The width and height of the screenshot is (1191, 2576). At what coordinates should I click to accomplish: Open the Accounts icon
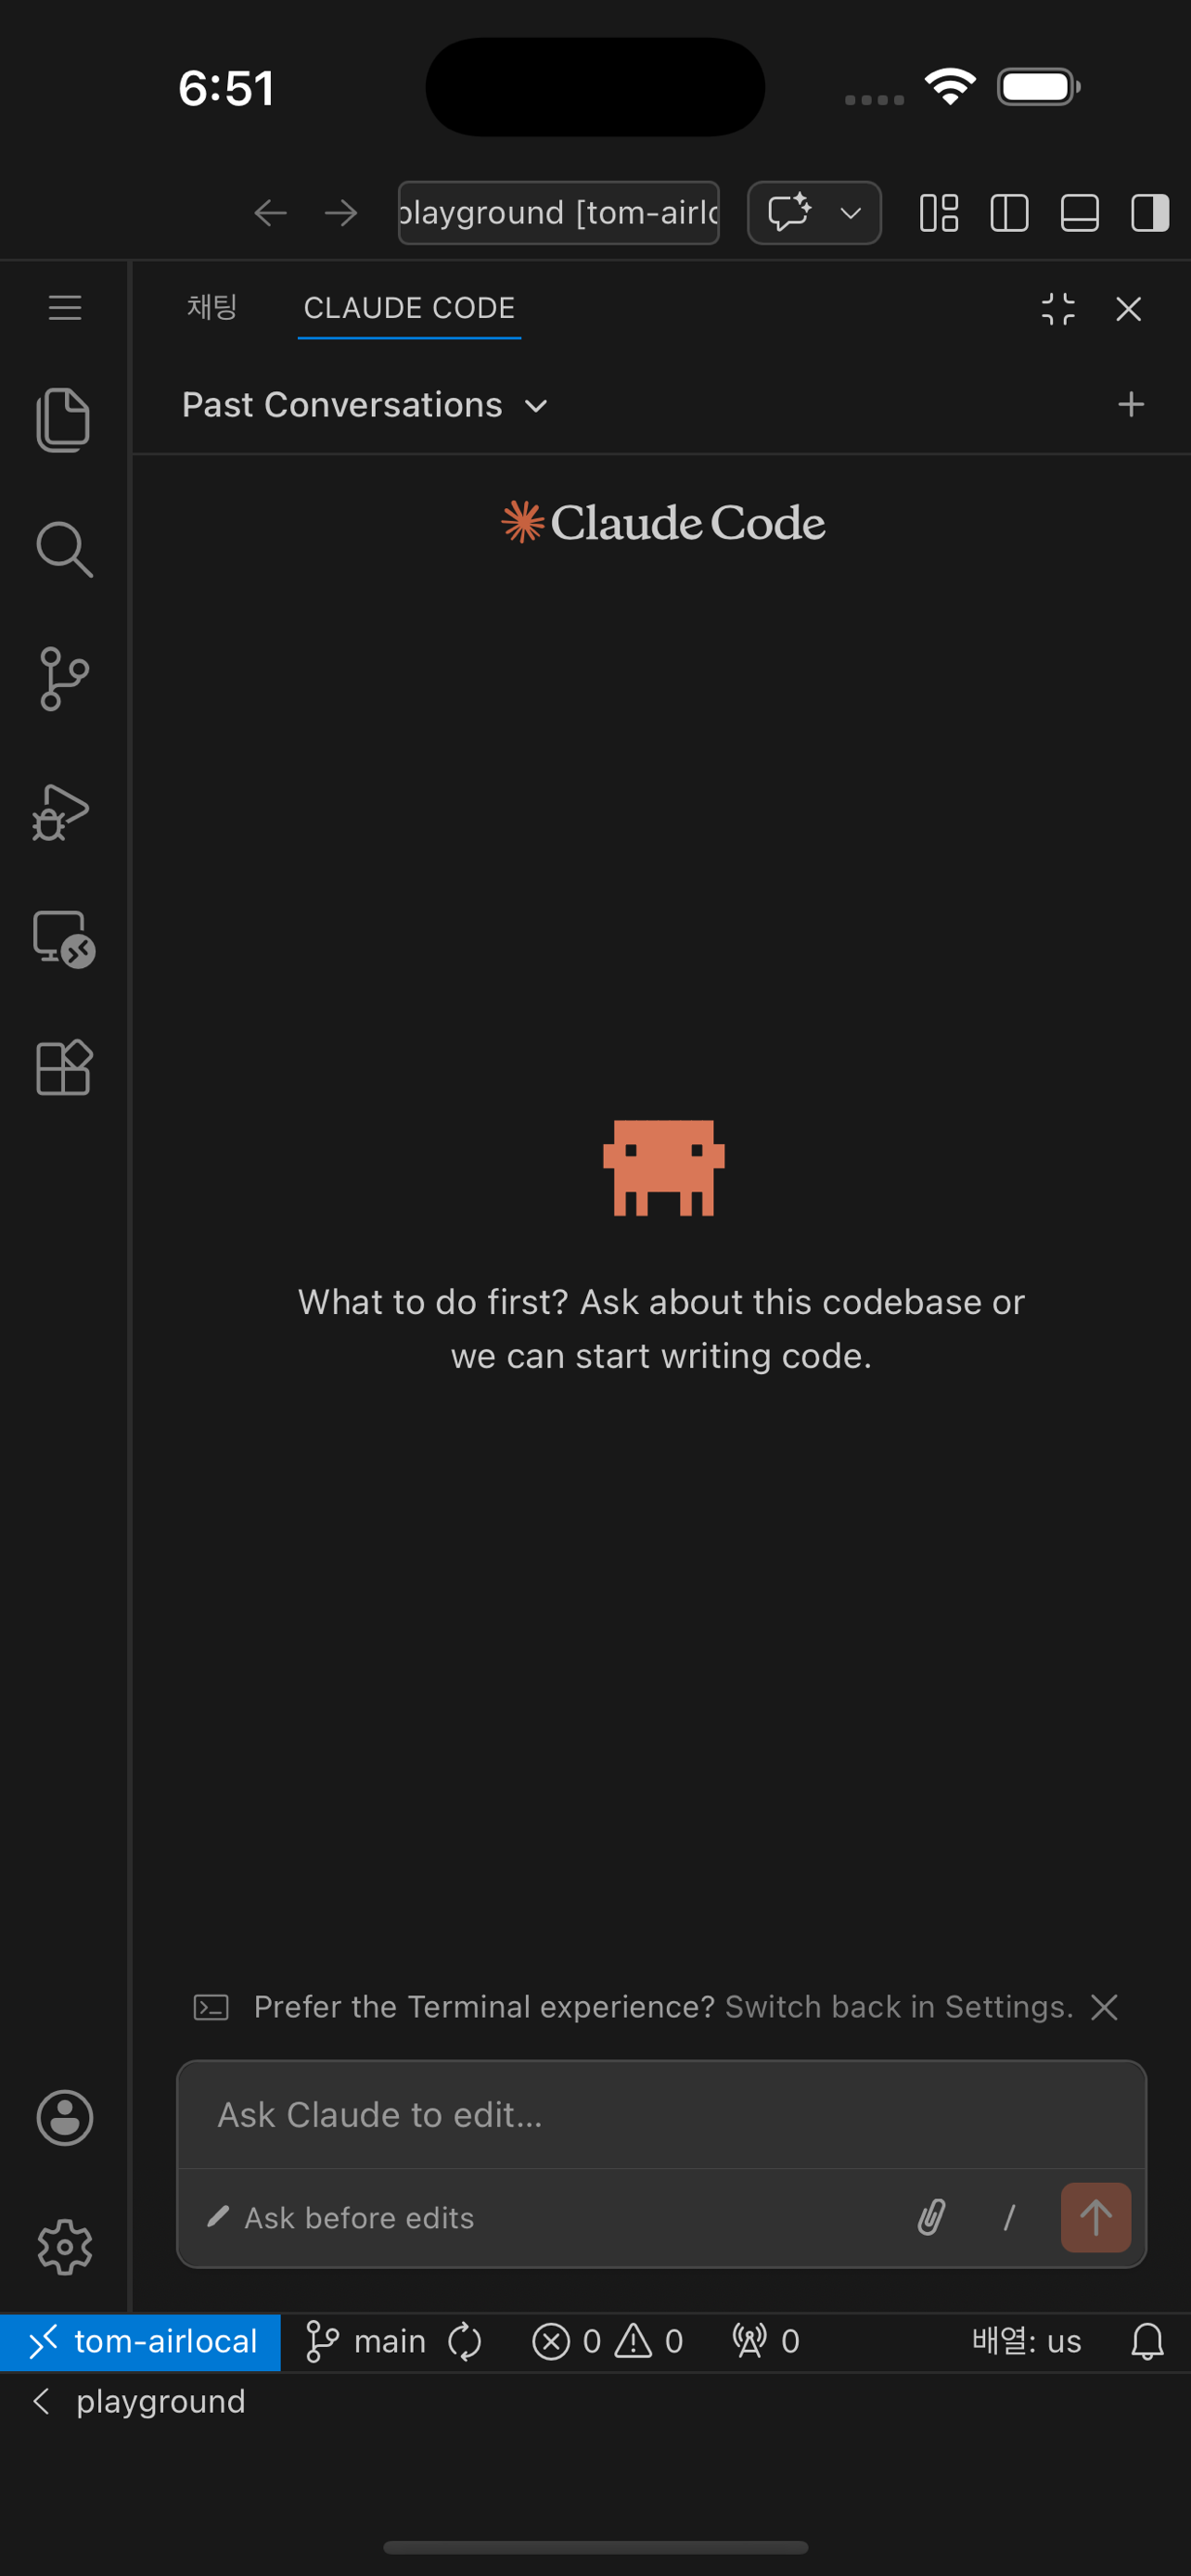[65, 2117]
